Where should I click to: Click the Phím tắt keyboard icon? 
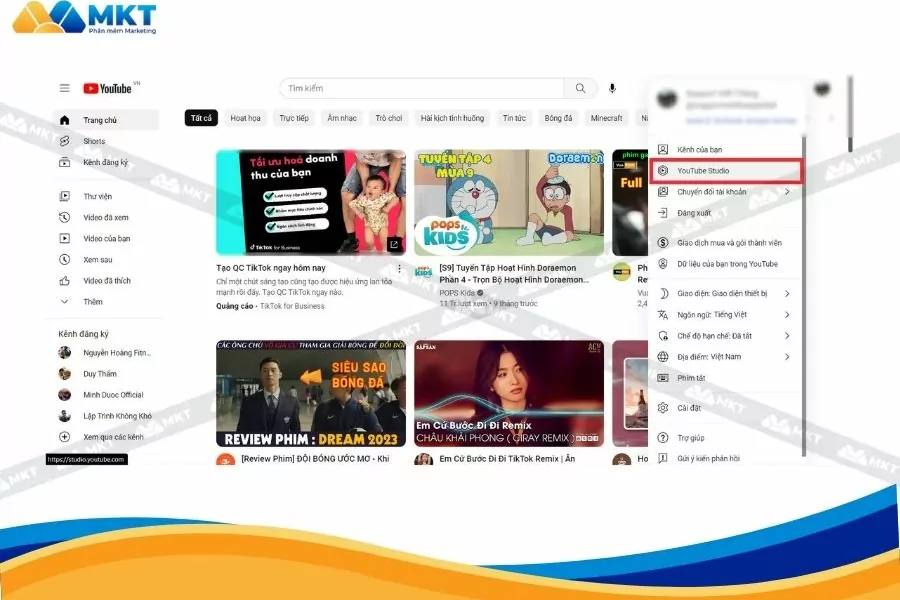point(663,378)
